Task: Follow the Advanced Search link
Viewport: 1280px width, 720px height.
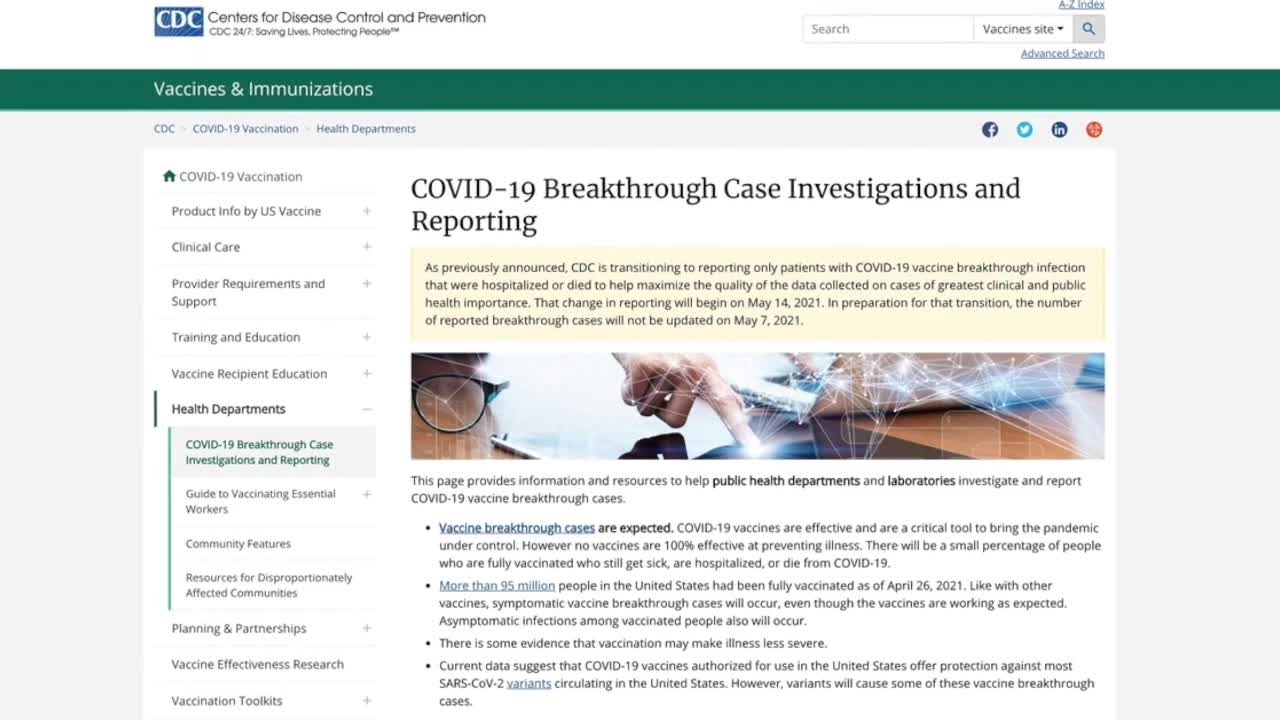Action: coord(1062,53)
